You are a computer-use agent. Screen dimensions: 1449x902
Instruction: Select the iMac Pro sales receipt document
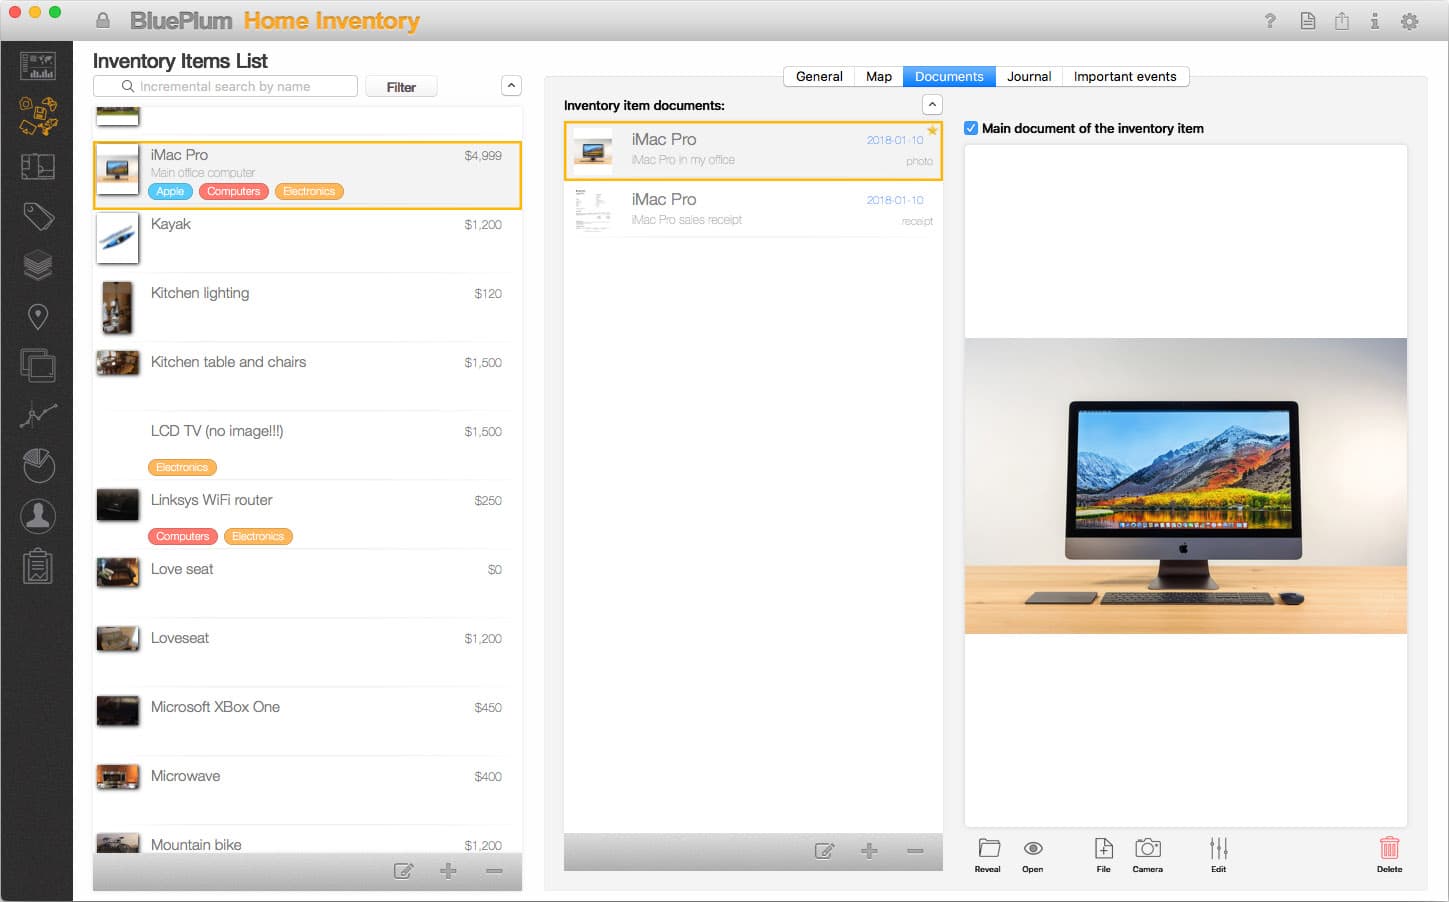click(753, 209)
